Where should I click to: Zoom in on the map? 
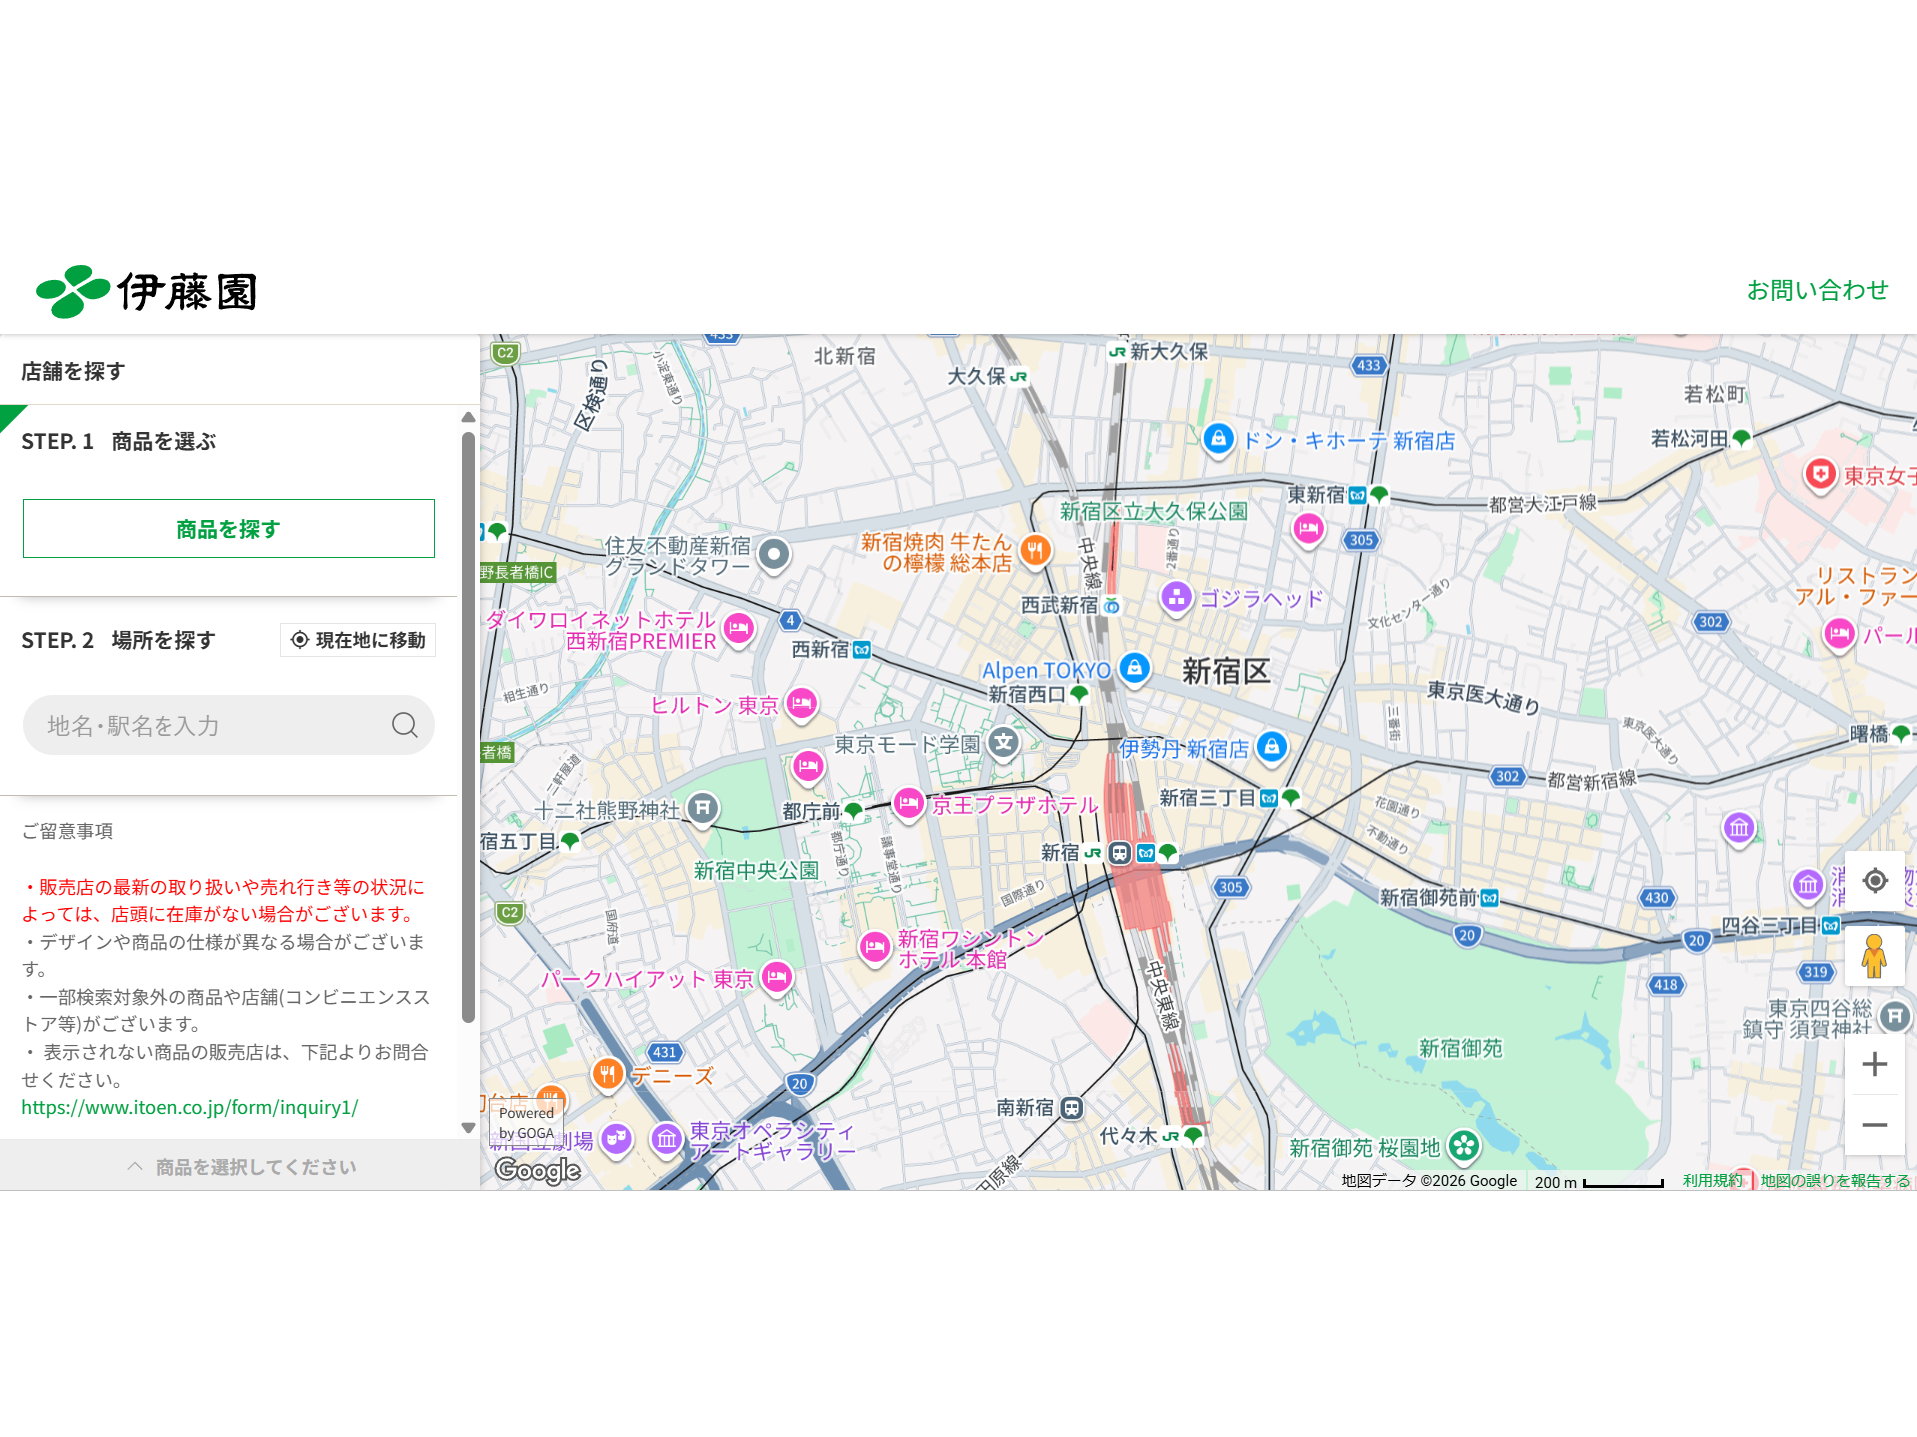1875,1064
